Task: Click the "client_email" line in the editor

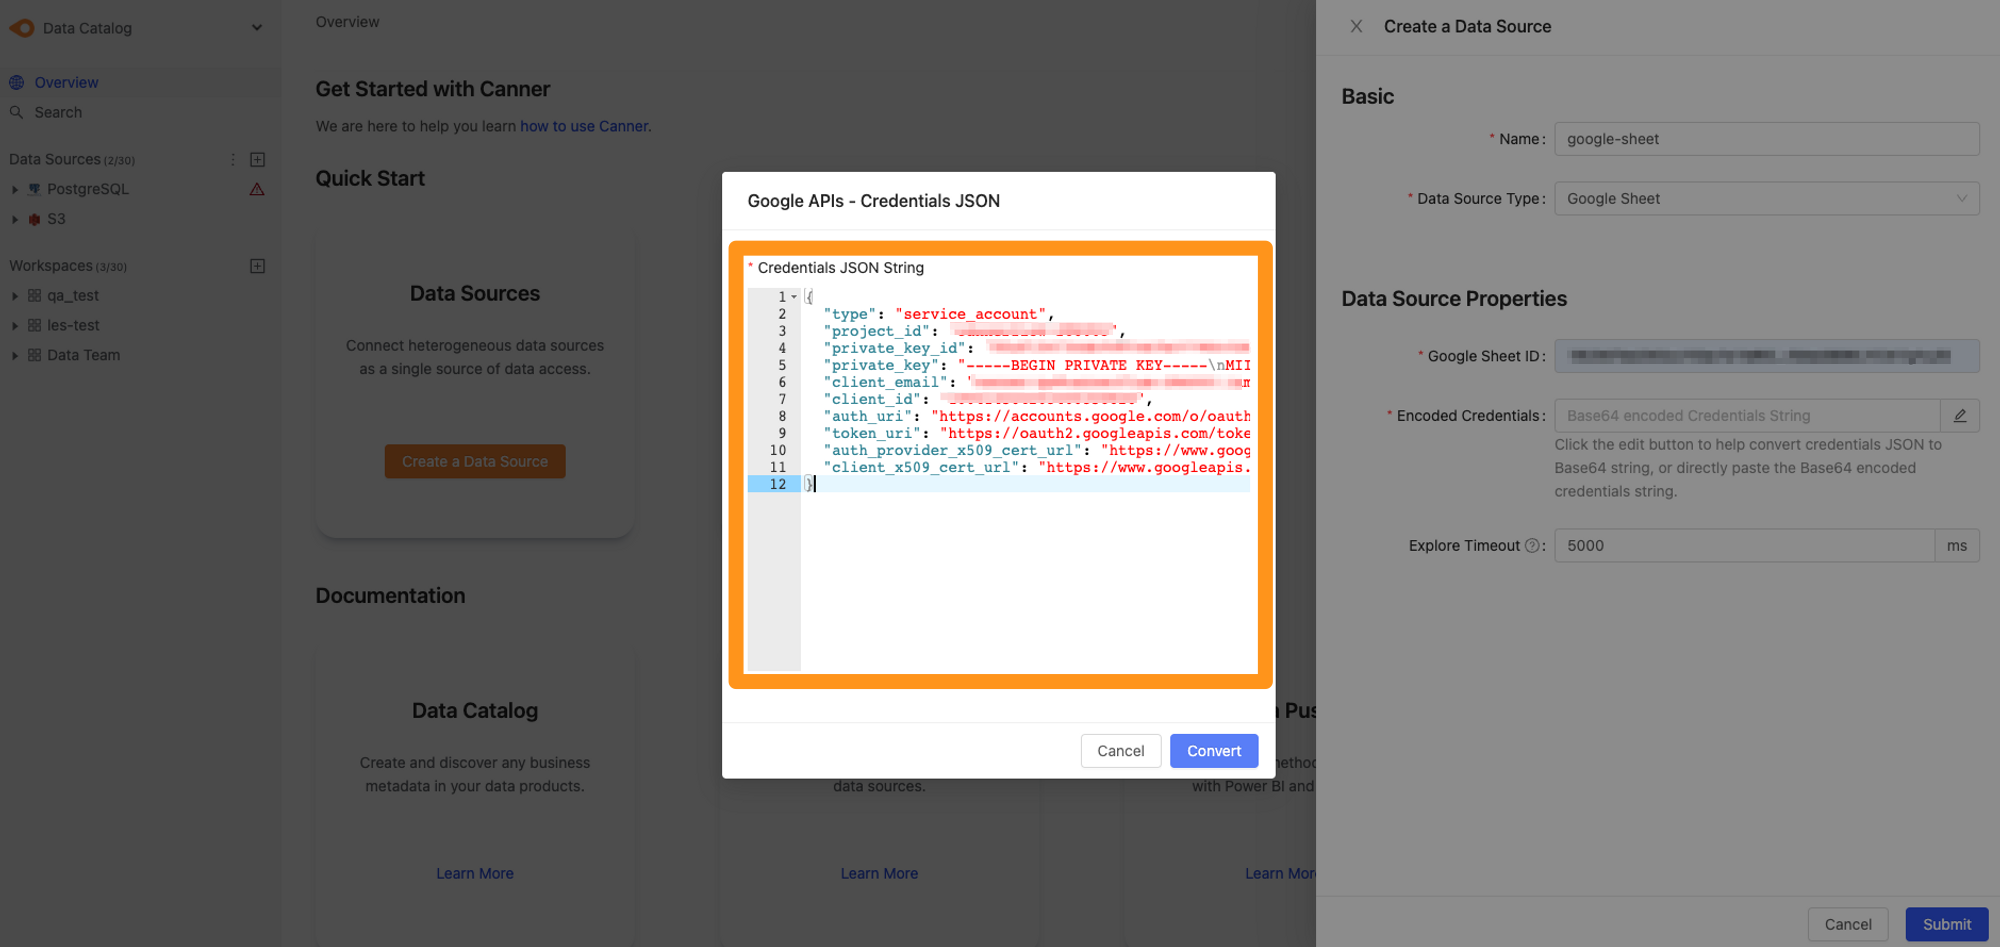Action: [1036, 382]
